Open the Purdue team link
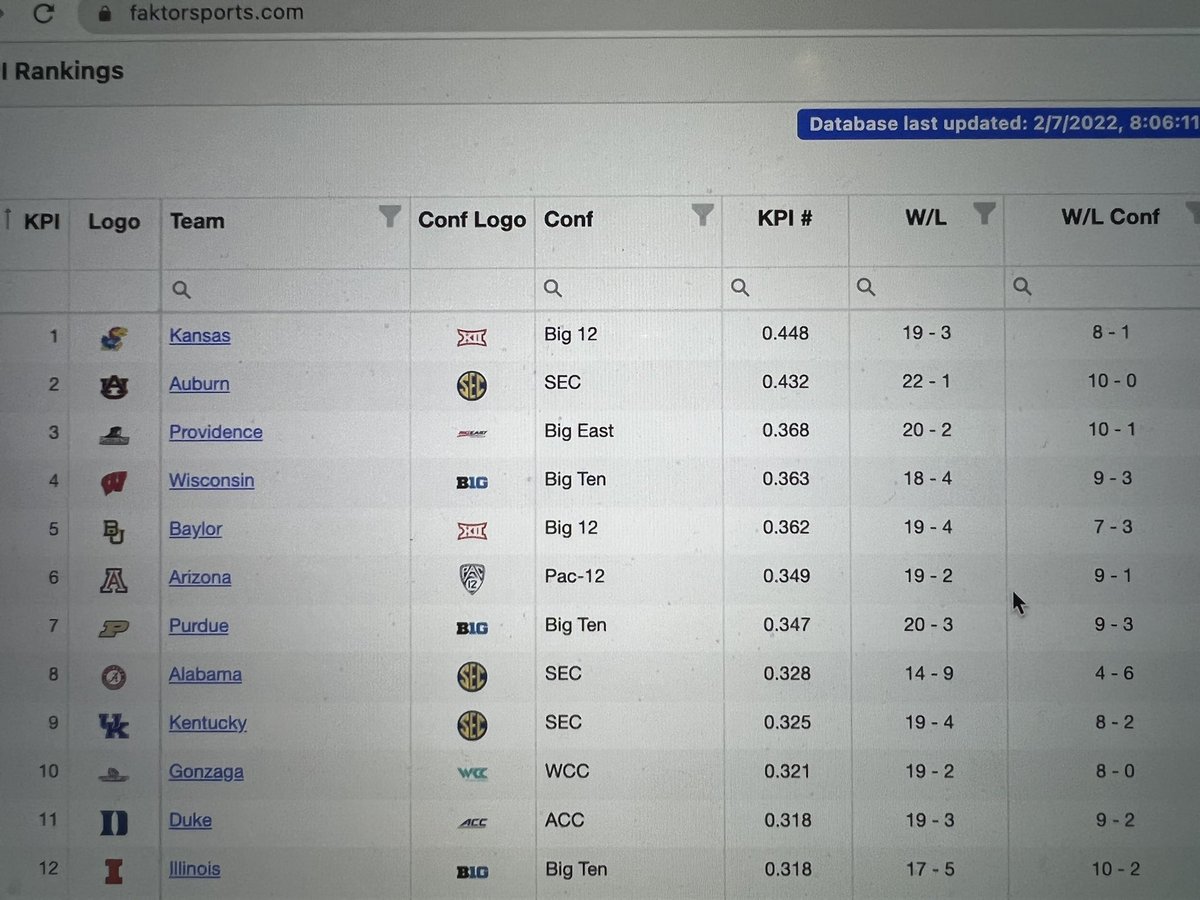1200x900 pixels. tap(199, 626)
